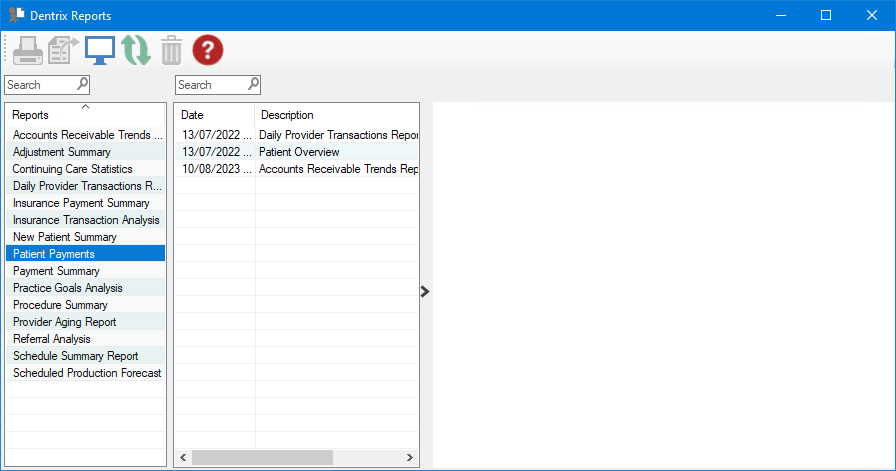
Task: Click the Print report icon
Action: [27, 50]
